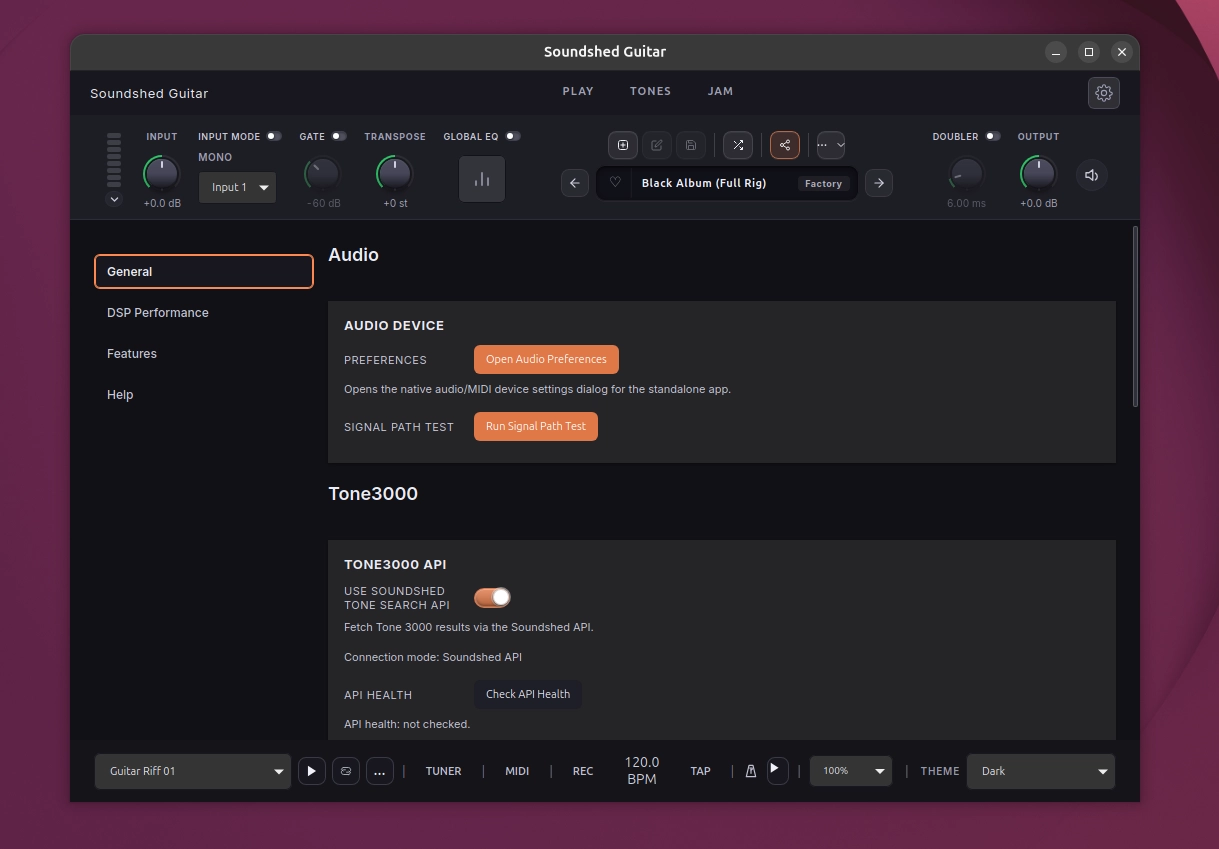Toggle the Global EQ switch
This screenshot has width=1219, height=849.
pos(512,136)
